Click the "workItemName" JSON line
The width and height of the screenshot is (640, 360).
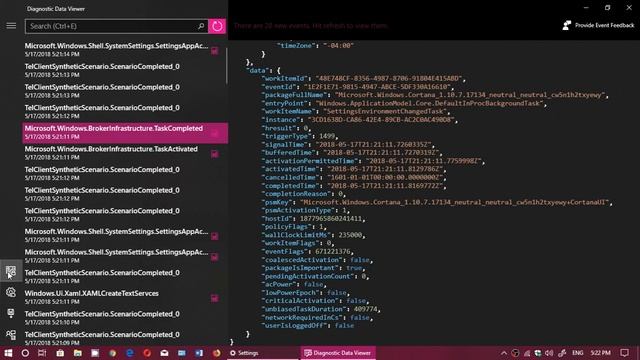(356, 111)
